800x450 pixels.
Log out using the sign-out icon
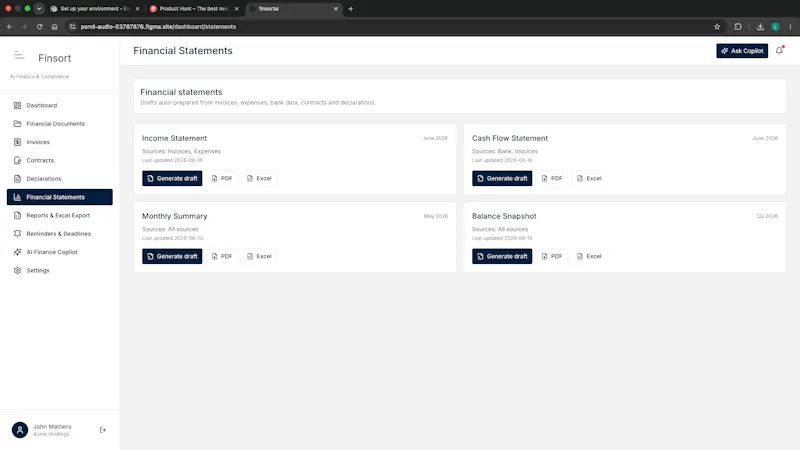(x=103, y=430)
